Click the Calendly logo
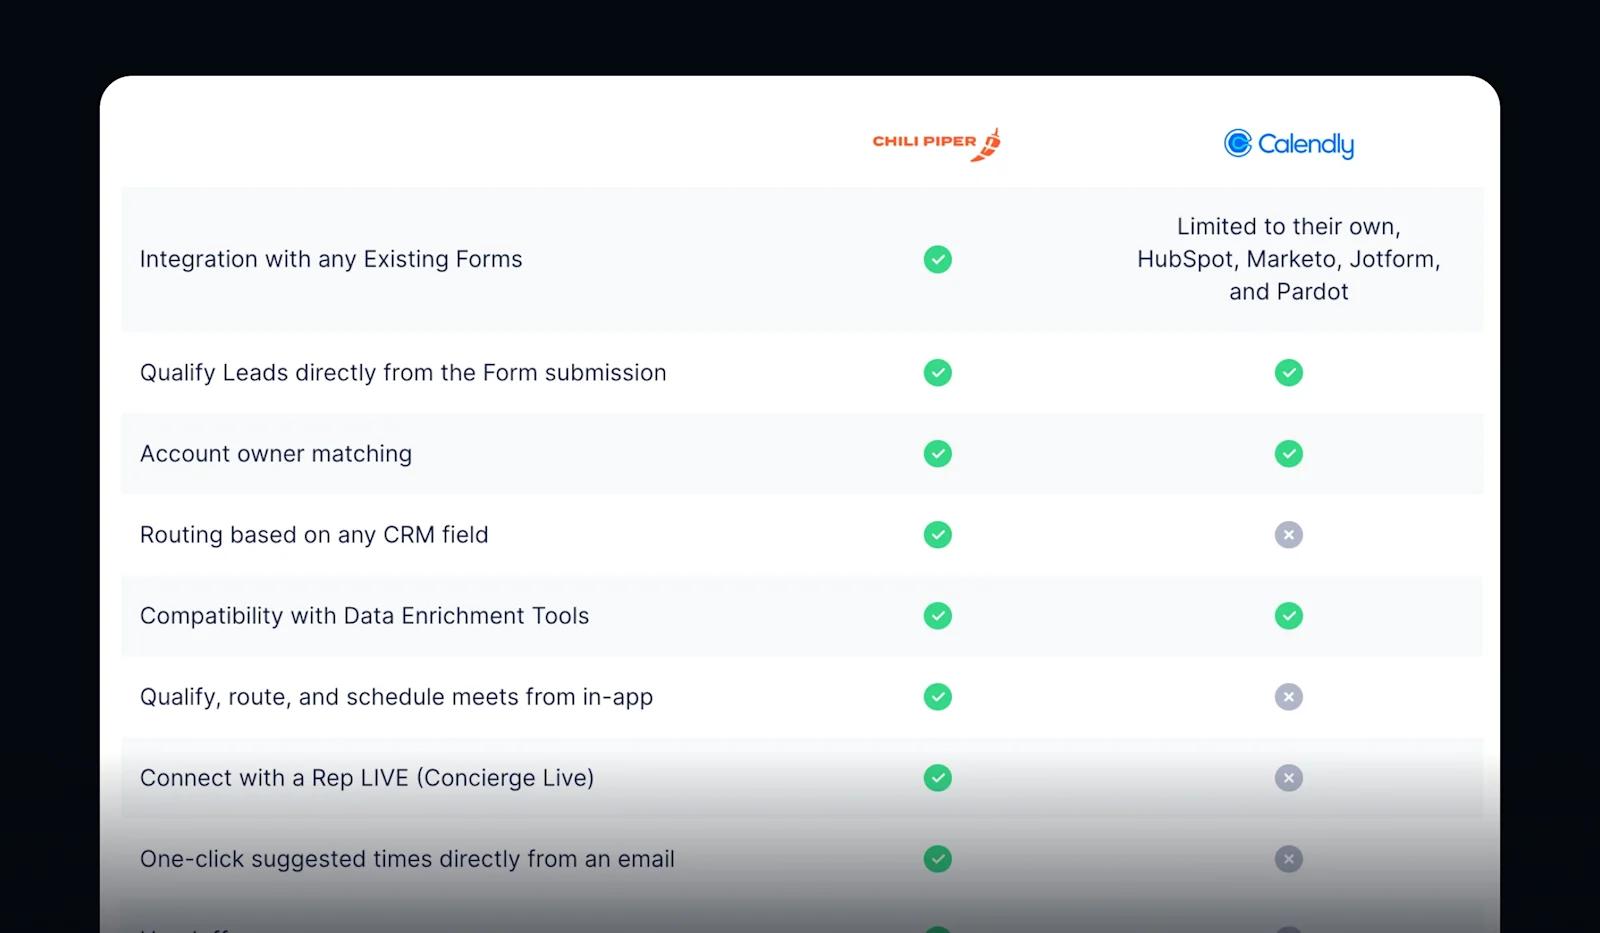The width and height of the screenshot is (1600, 933). [x=1288, y=144]
